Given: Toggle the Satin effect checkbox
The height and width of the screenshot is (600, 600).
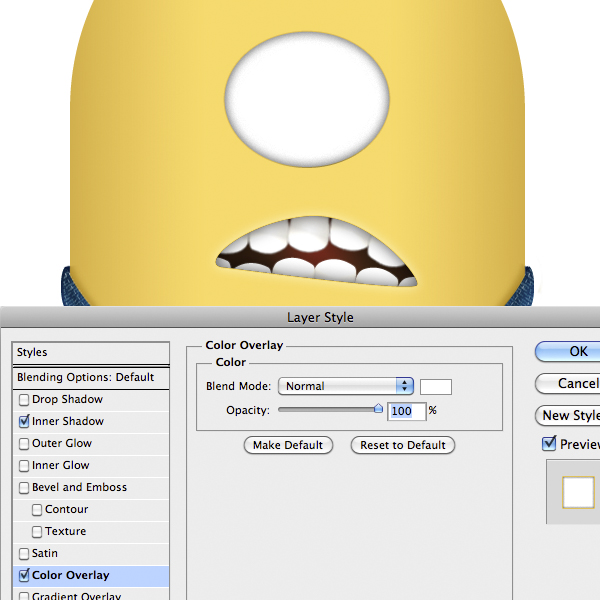Looking at the screenshot, I should 24,554.
